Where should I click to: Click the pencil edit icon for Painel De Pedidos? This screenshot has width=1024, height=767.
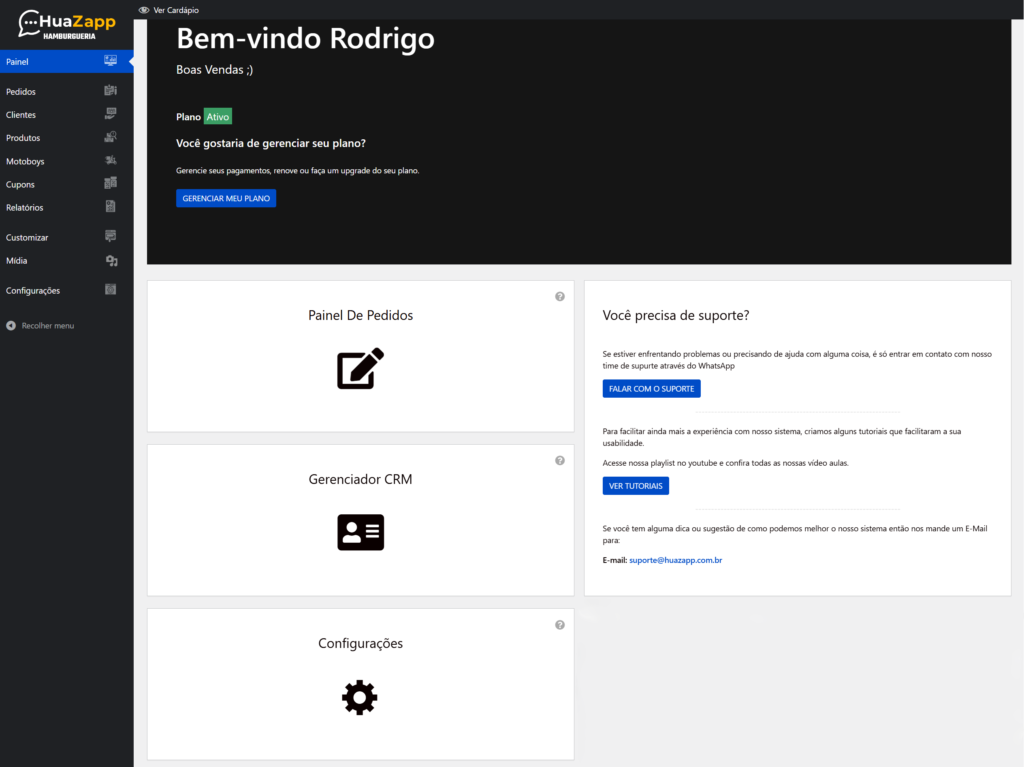pos(360,368)
